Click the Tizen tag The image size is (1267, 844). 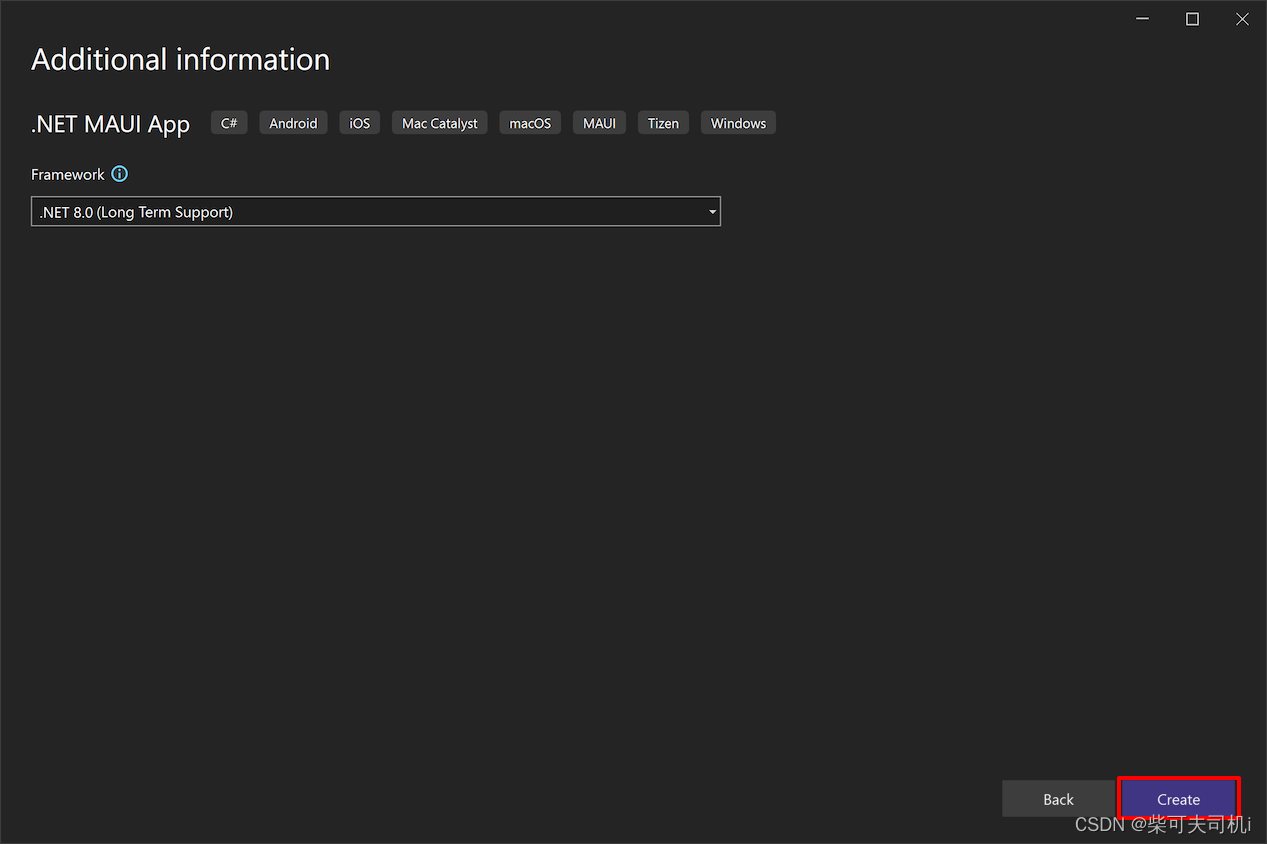[663, 123]
